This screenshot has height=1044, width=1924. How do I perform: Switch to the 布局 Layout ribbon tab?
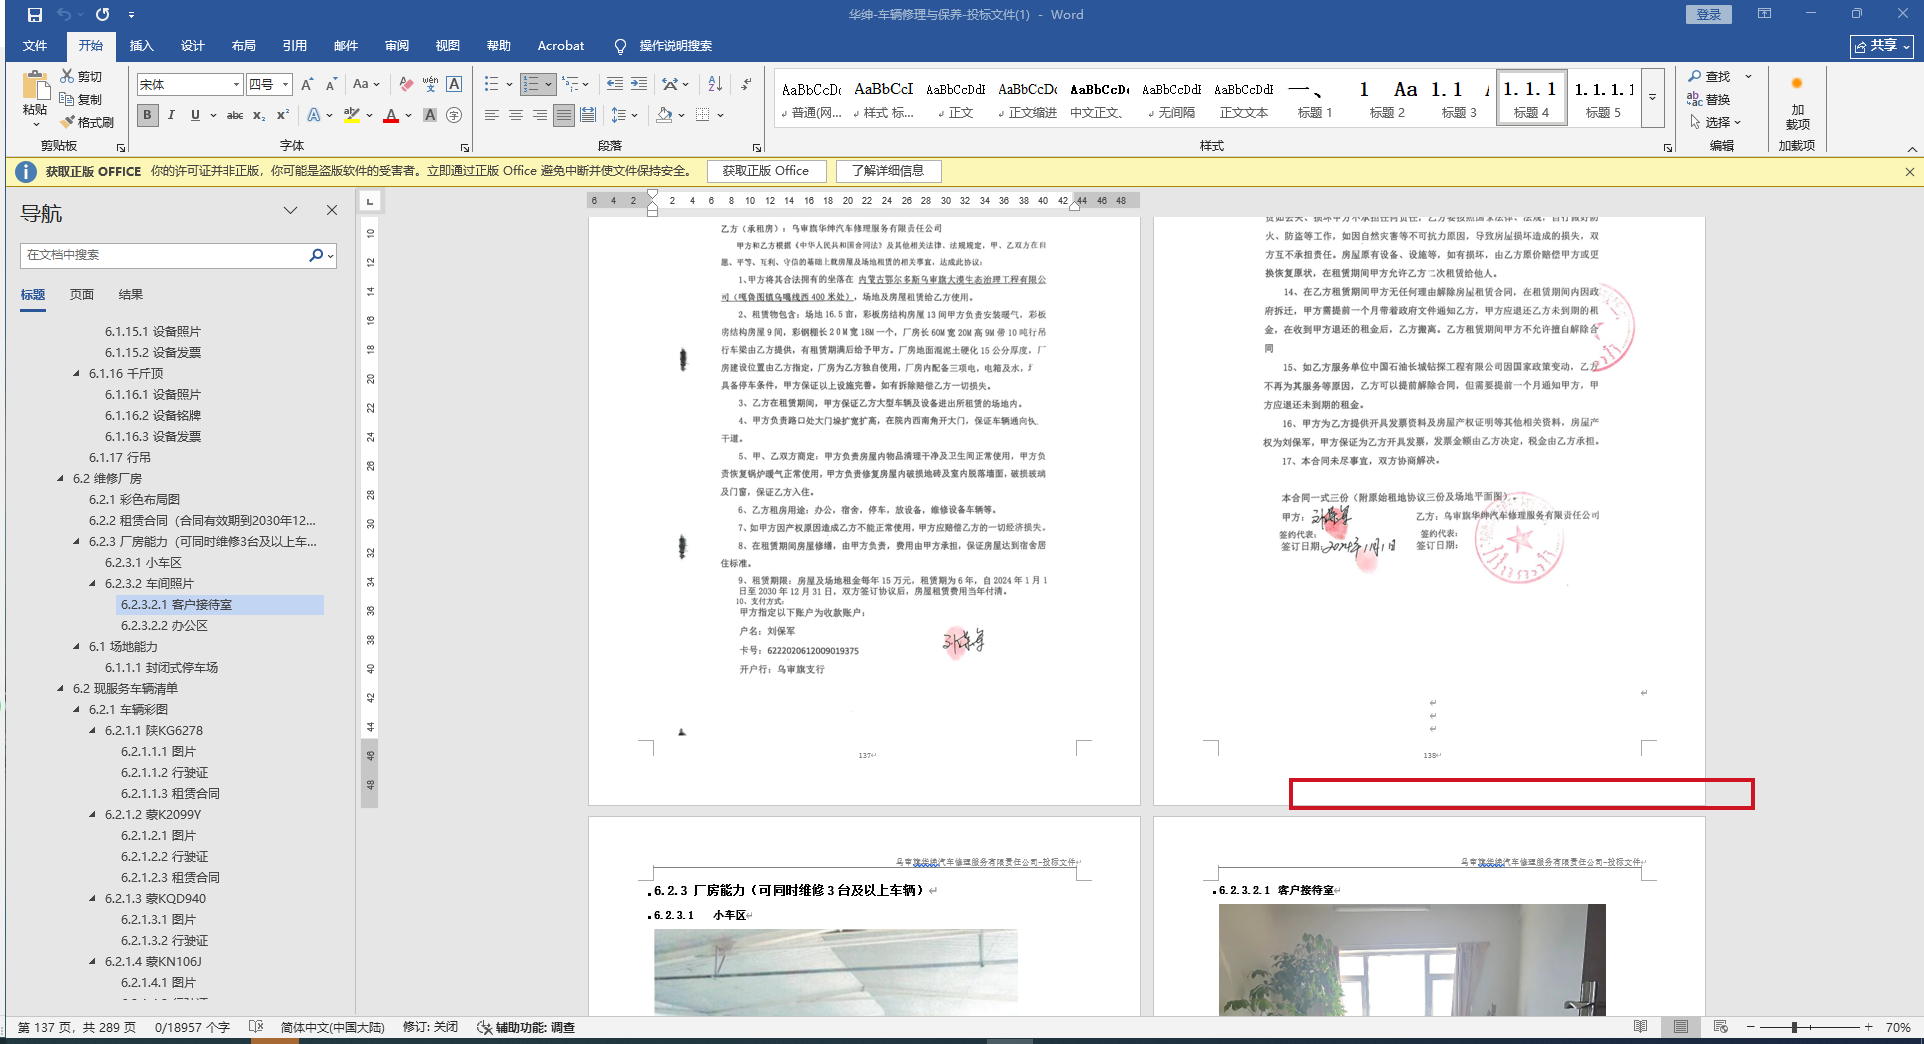pyautogui.click(x=244, y=46)
